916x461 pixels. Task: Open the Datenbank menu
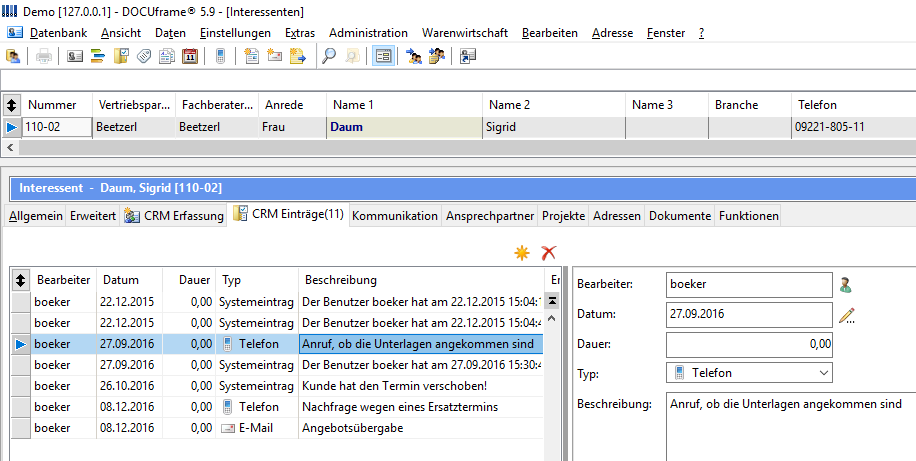click(x=58, y=33)
